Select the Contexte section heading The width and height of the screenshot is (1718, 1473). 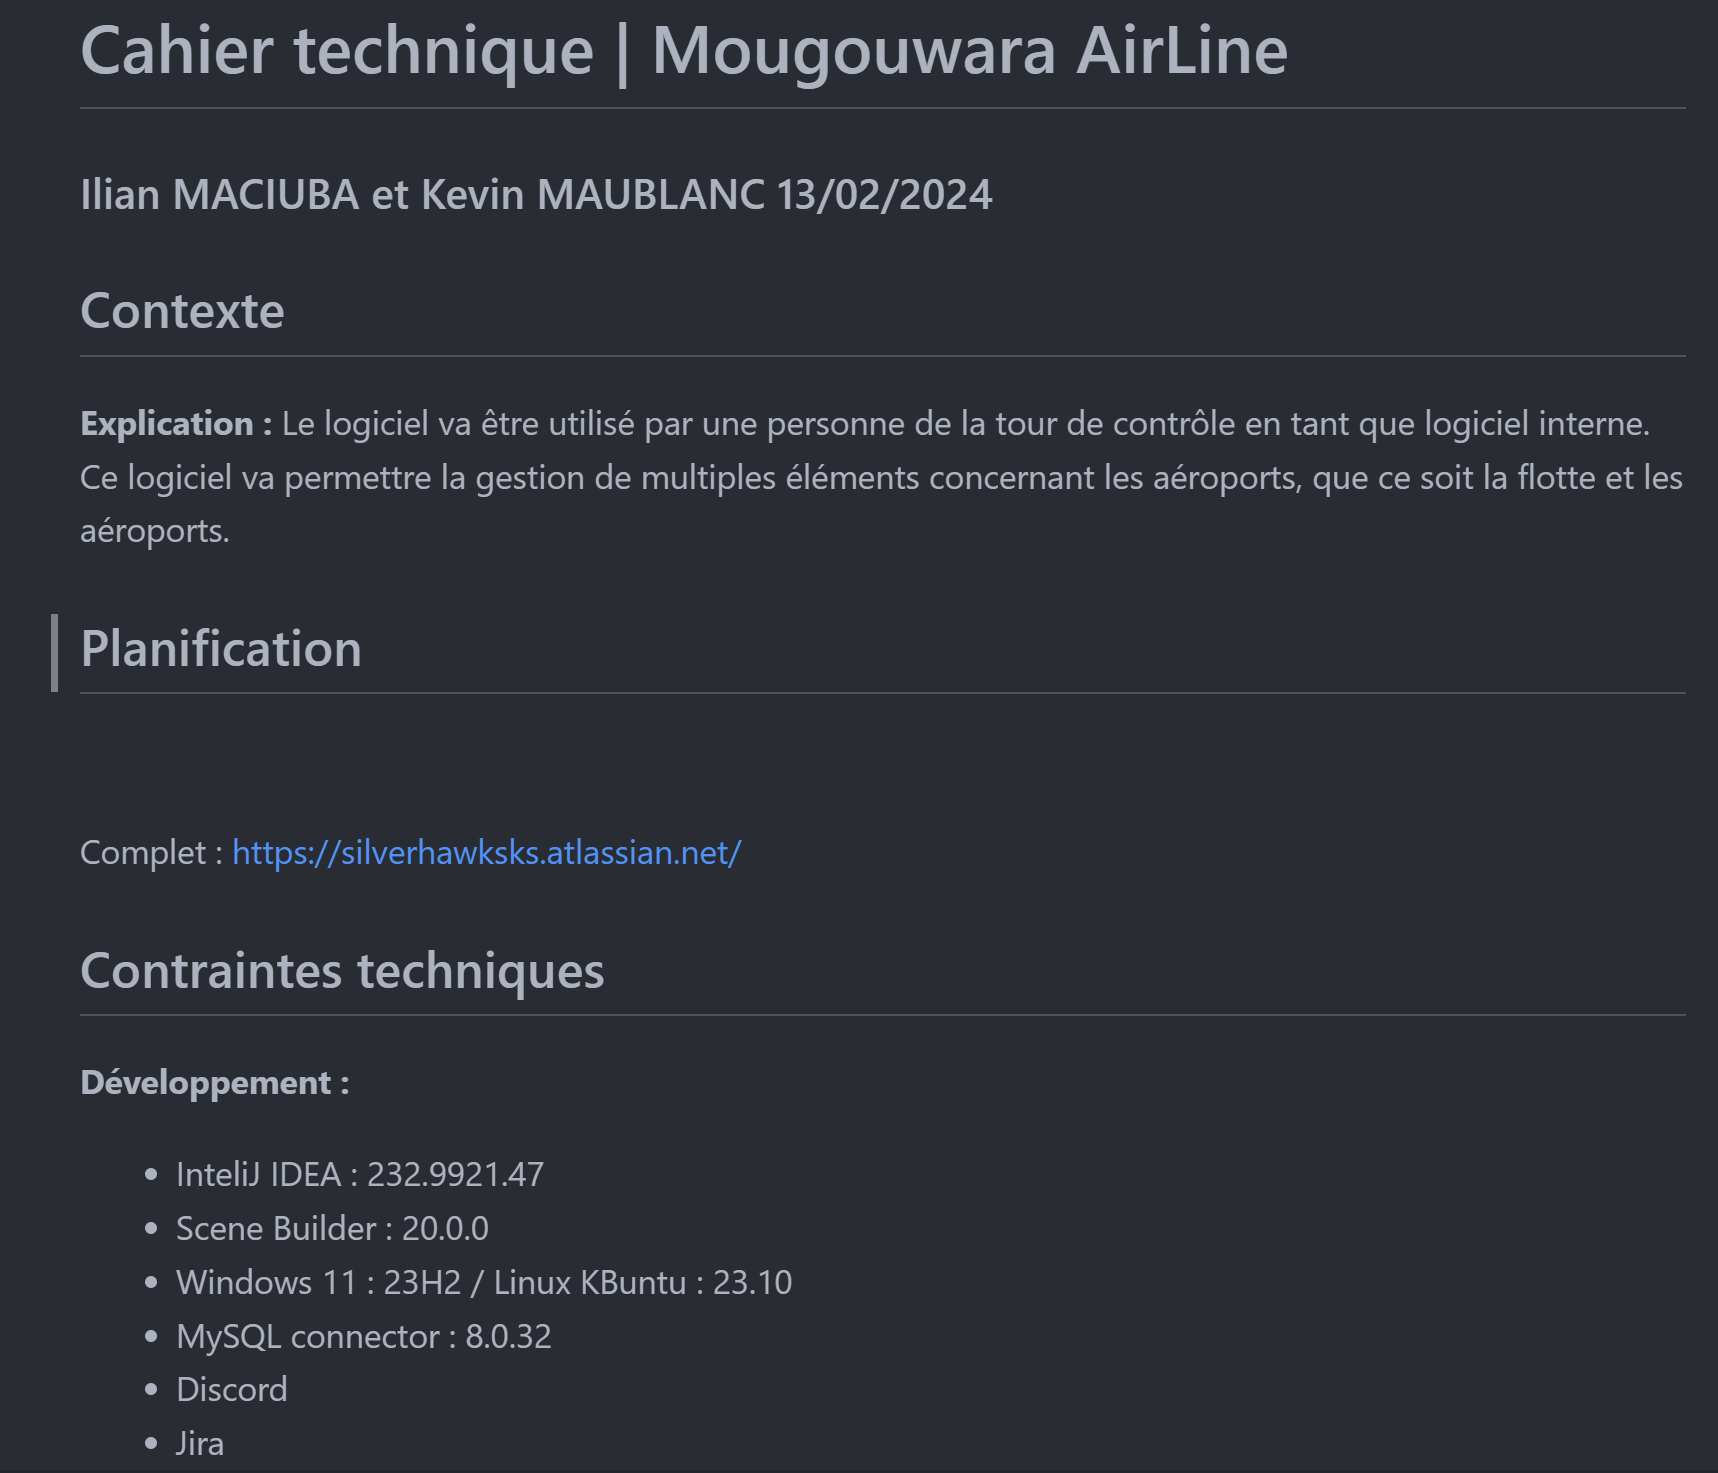coord(182,312)
